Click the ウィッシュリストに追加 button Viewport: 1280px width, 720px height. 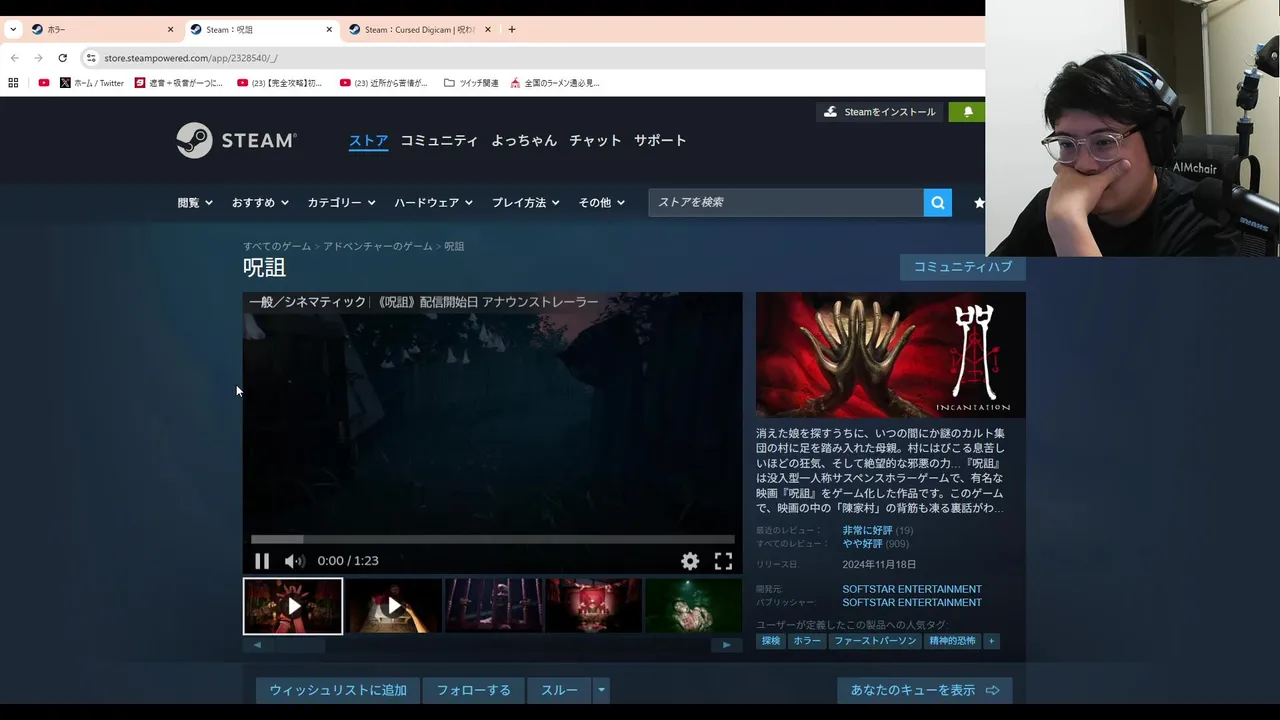pos(338,690)
